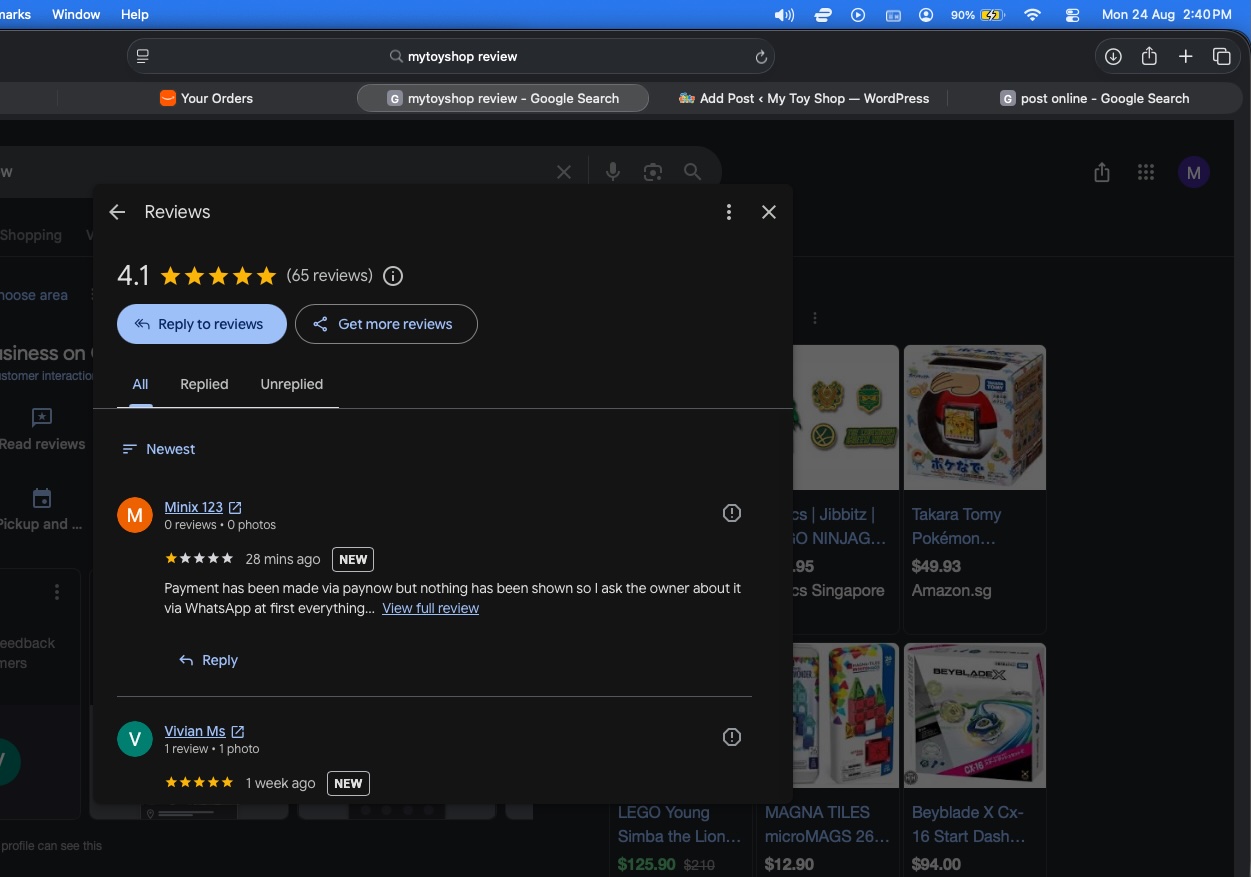This screenshot has width=1251, height=877.
Task: Open the Newest sort dropdown
Action: (158, 449)
